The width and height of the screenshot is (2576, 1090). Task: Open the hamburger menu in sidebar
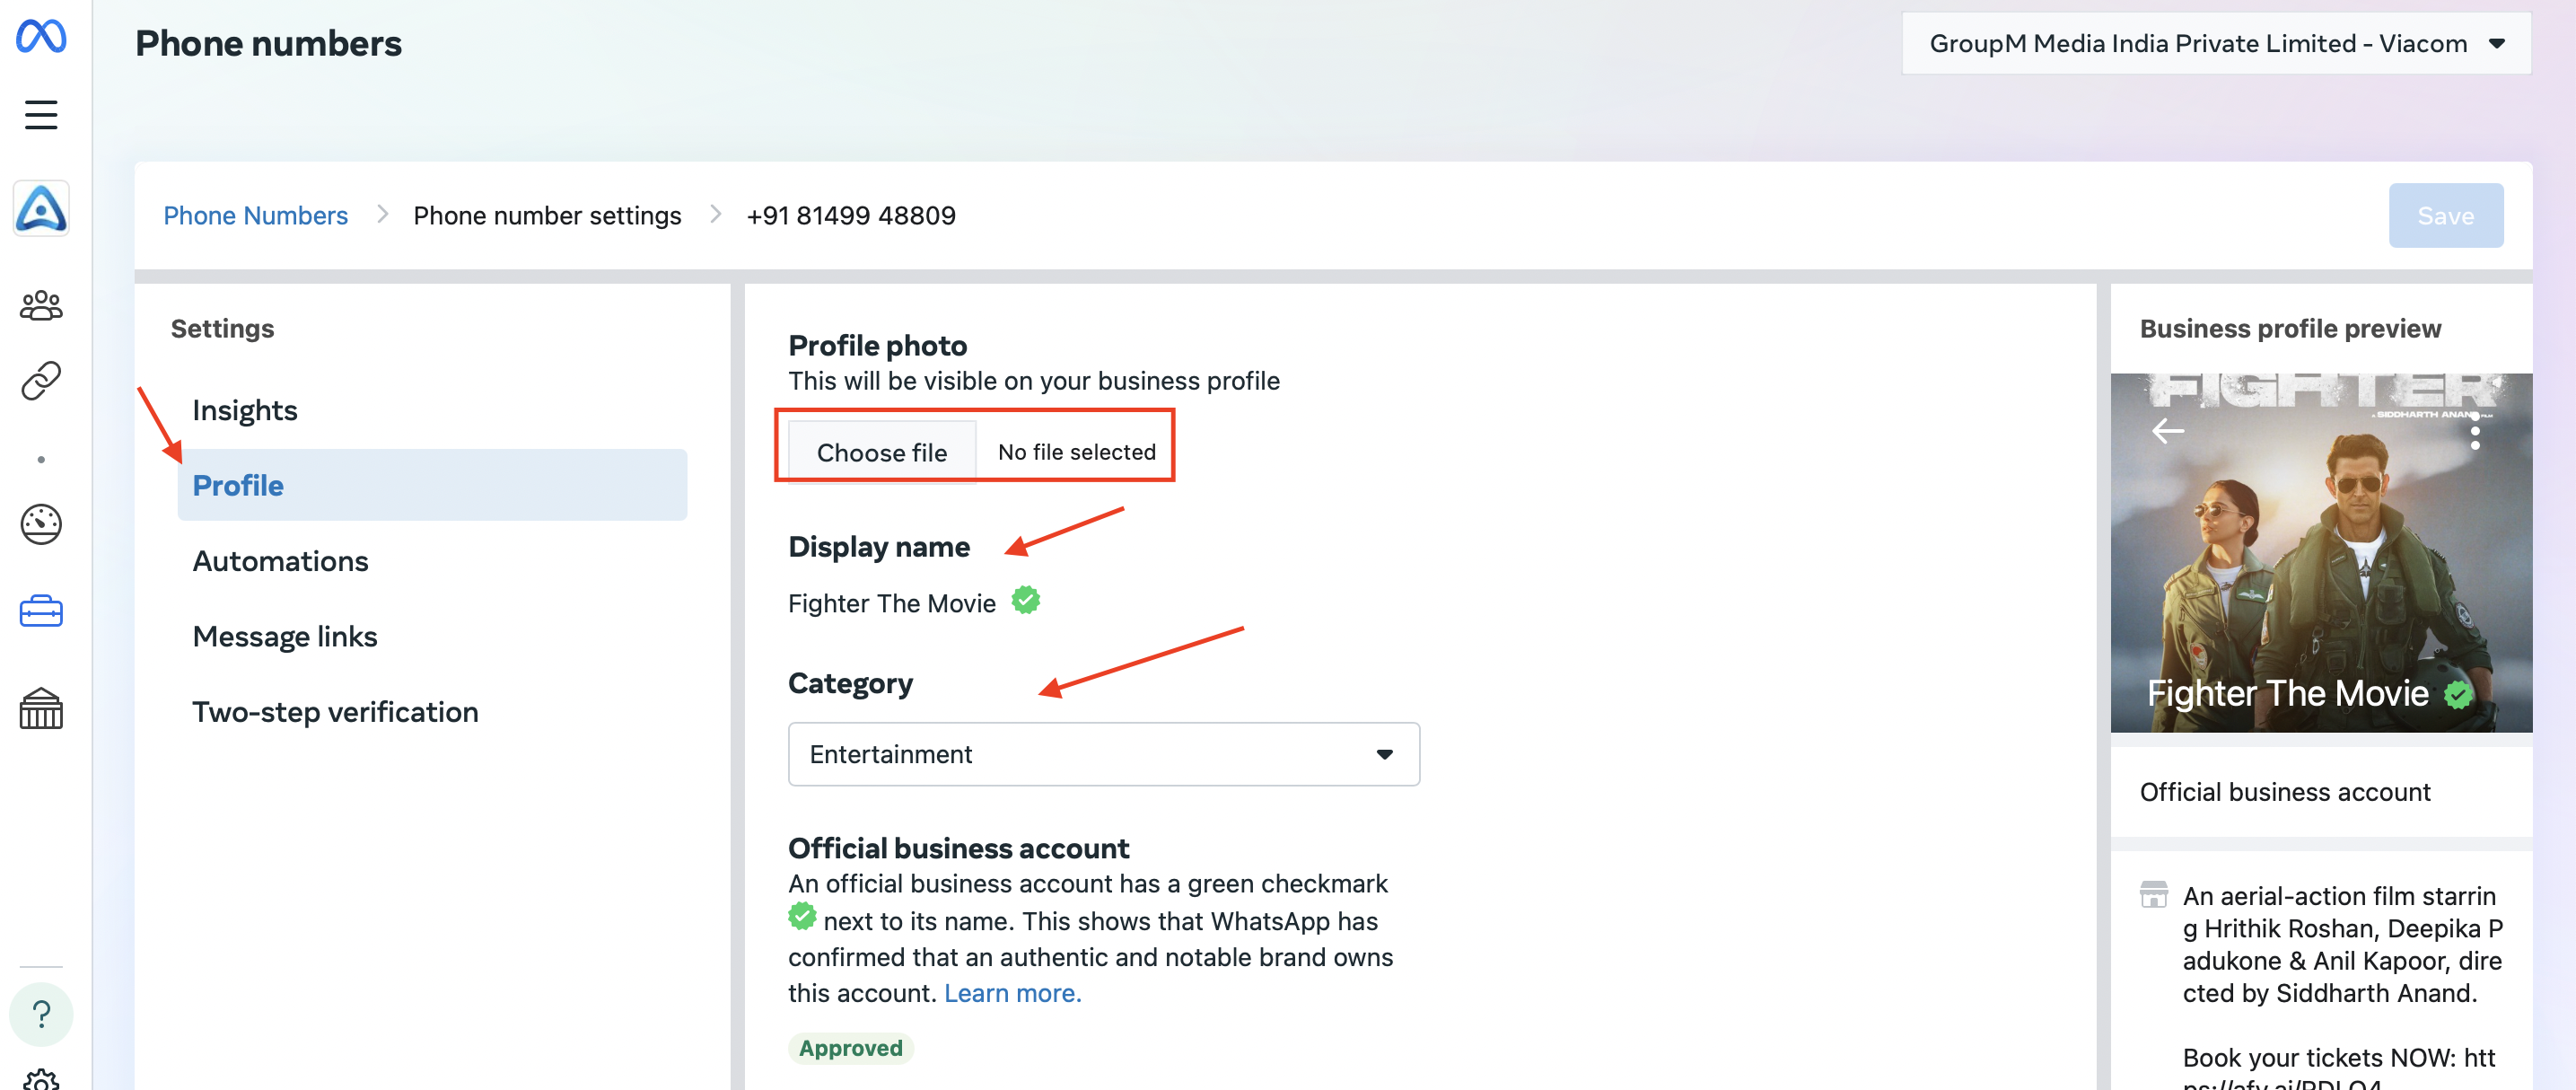(41, 115)
